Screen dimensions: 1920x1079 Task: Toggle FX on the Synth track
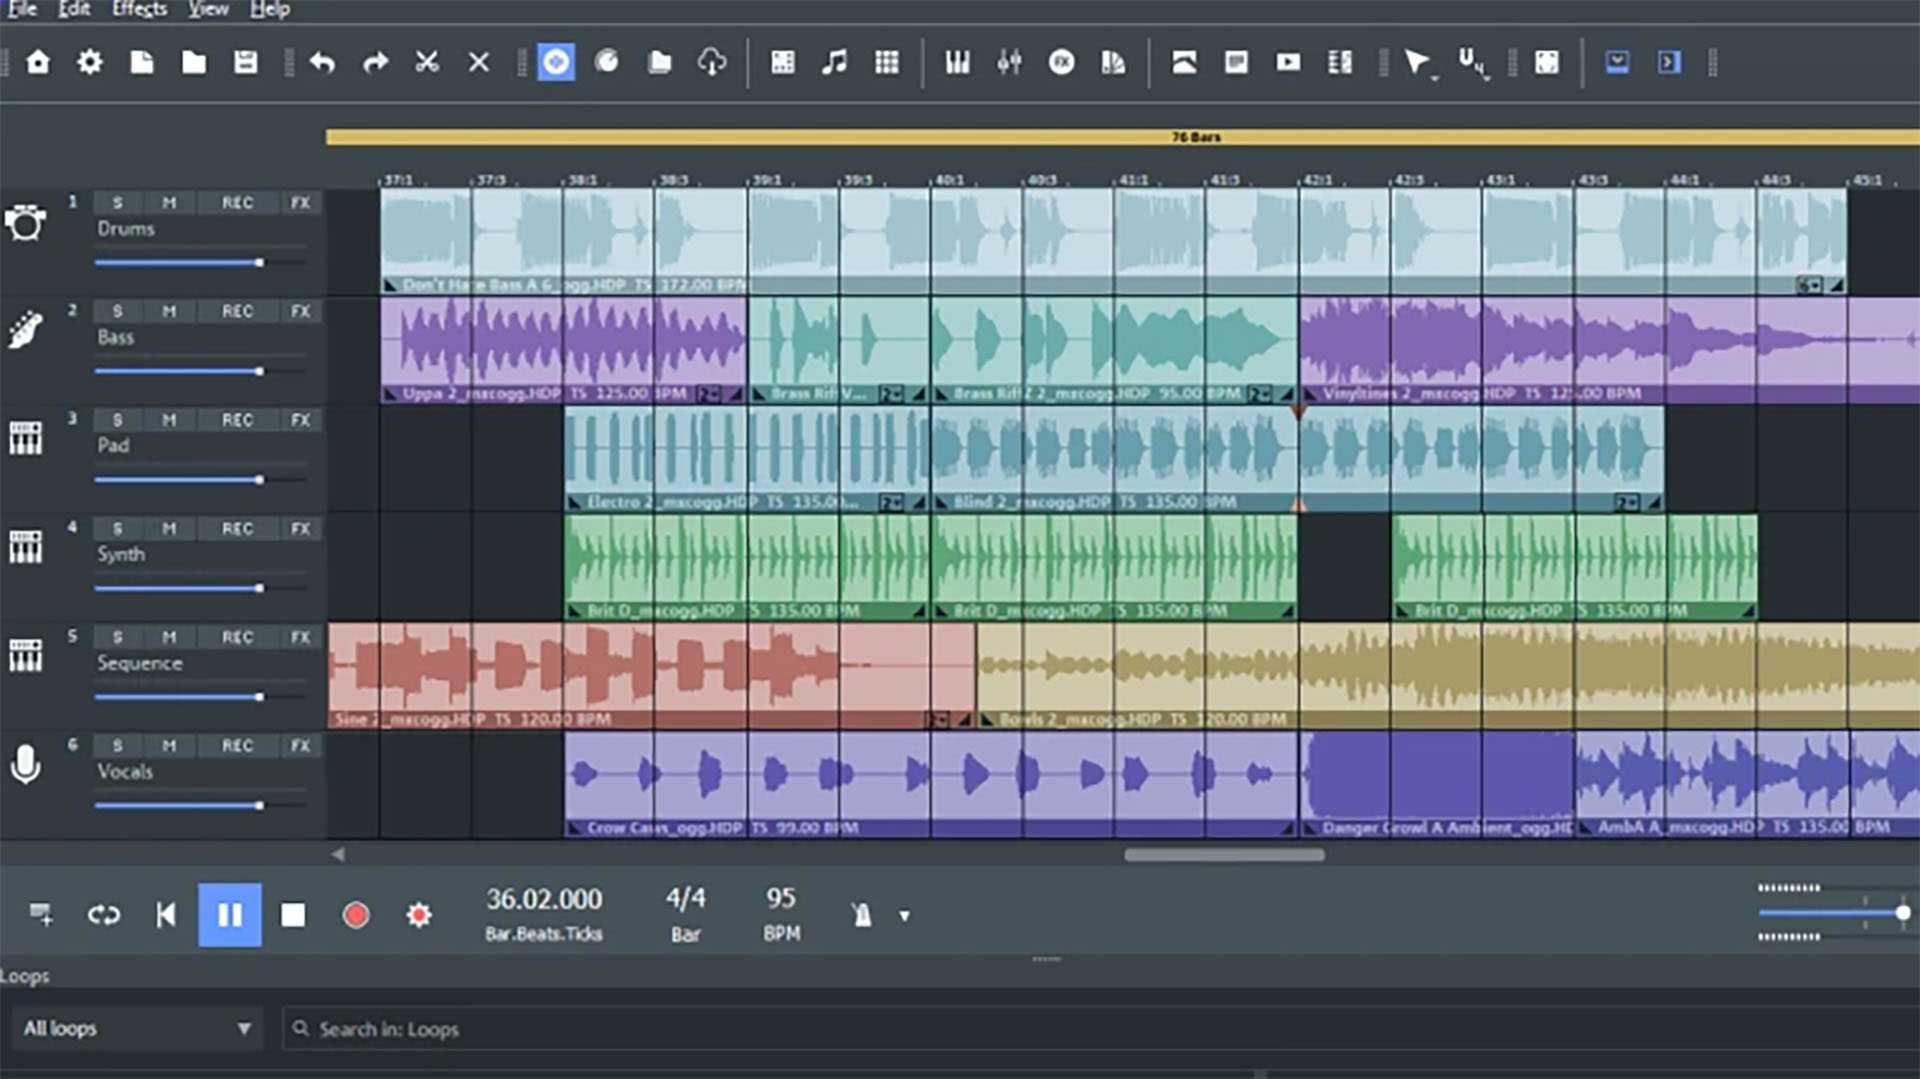[300, 529]
